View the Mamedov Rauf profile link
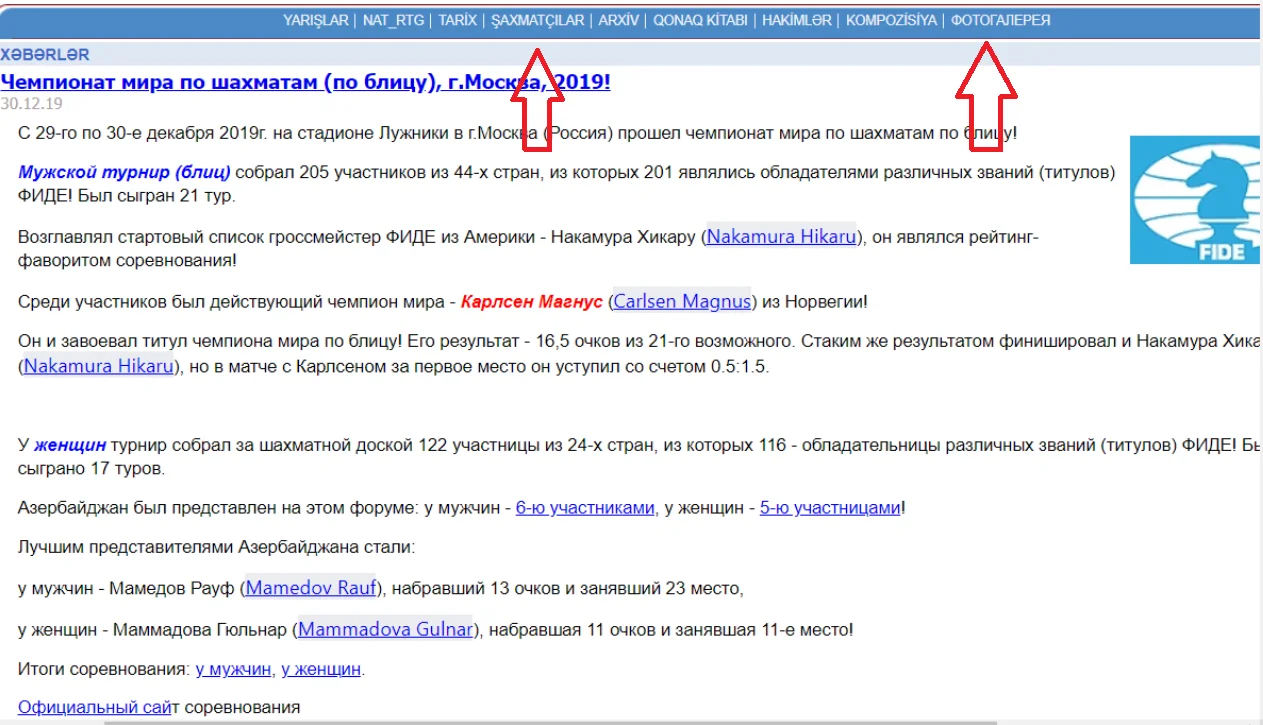 pyautogui.click(x=311, y=587)
